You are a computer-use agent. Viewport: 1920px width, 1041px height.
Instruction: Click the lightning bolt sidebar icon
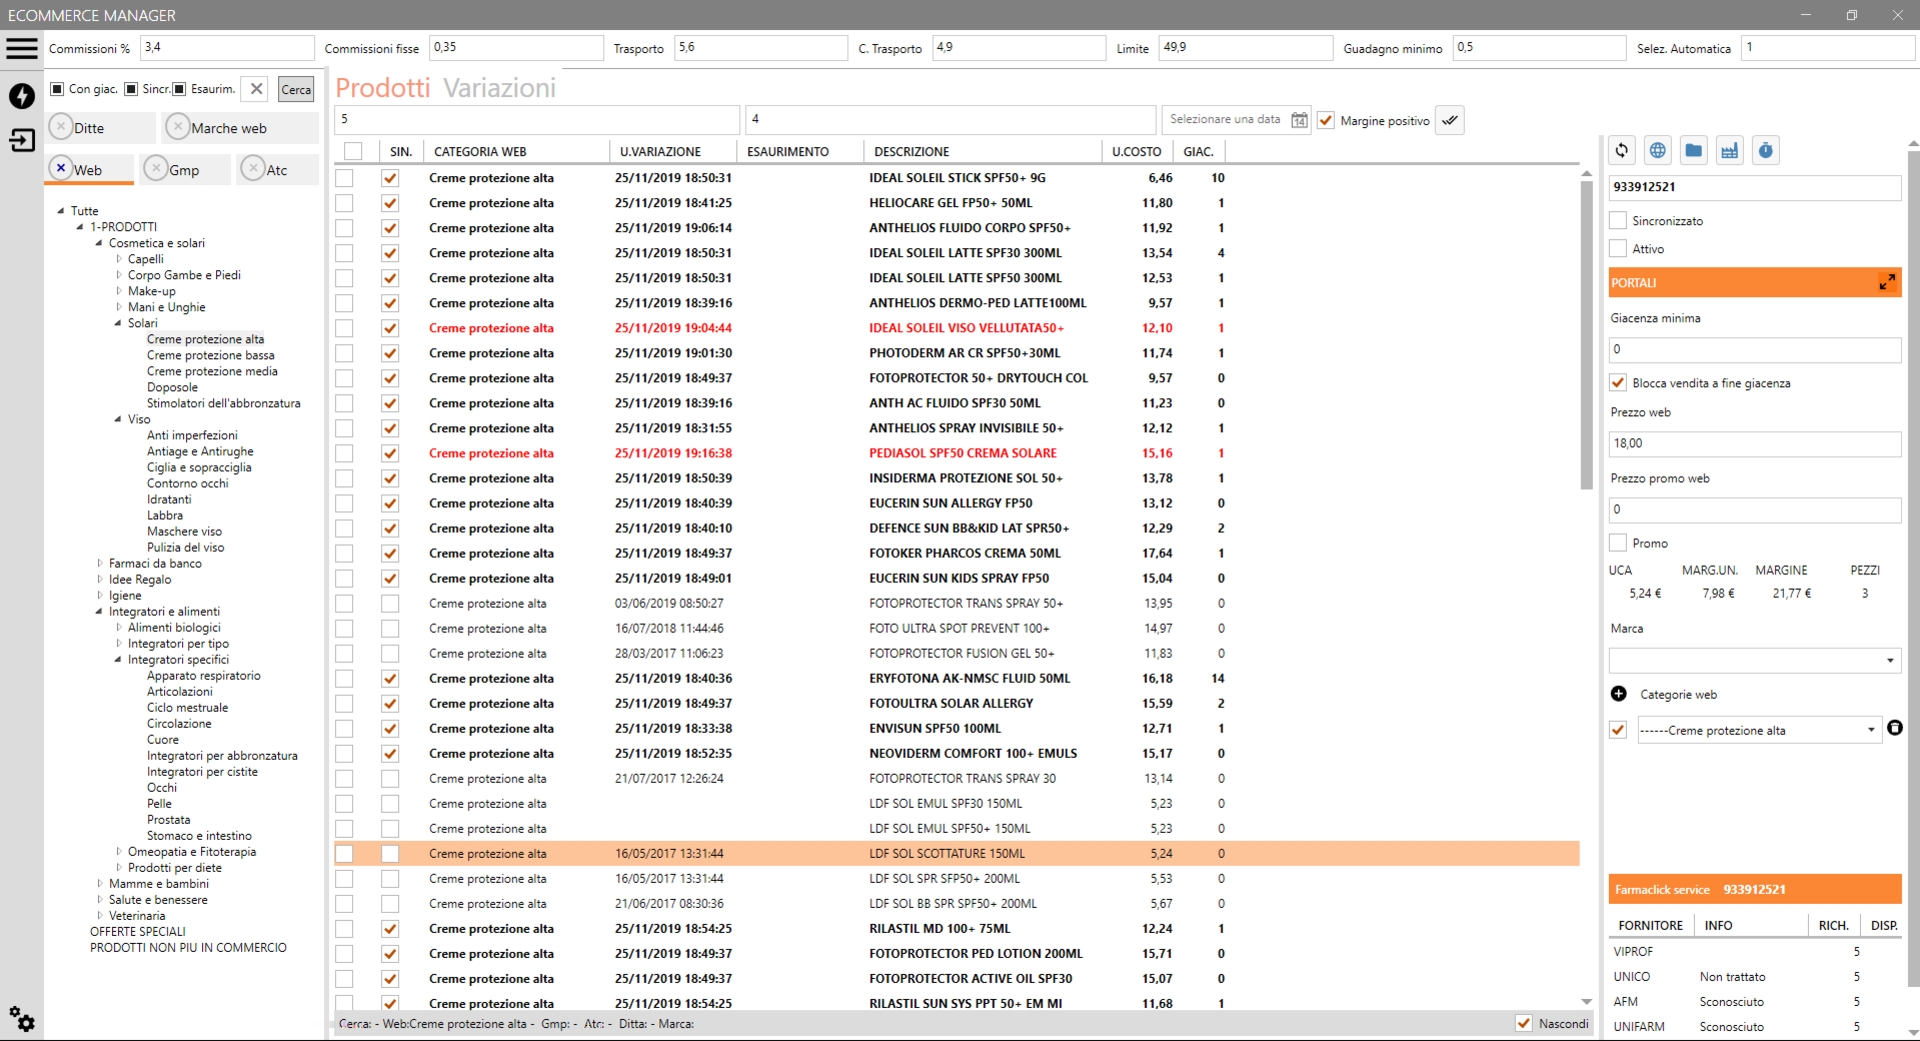22,96
